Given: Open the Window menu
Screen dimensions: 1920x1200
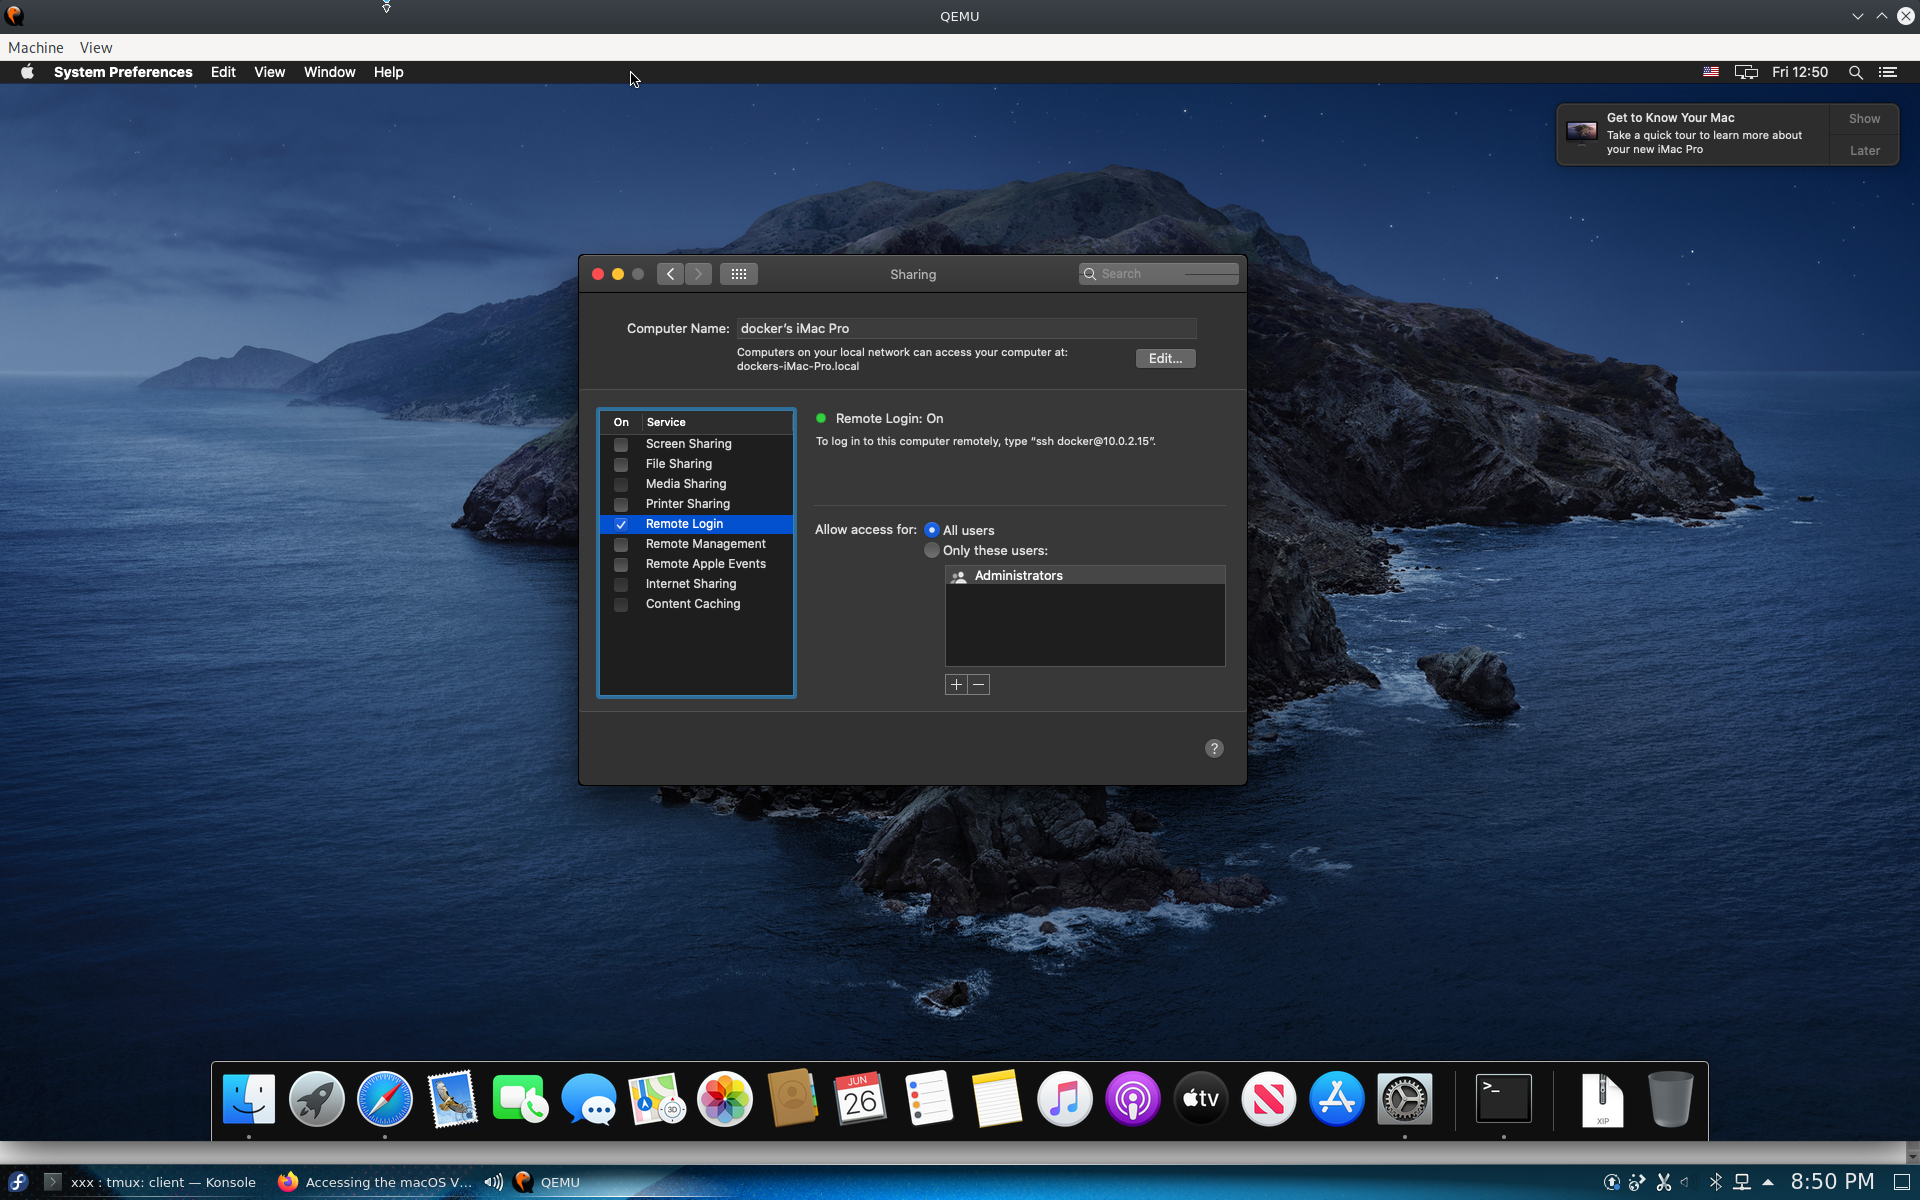Looking at the screenshot, I should click(329, 72).
